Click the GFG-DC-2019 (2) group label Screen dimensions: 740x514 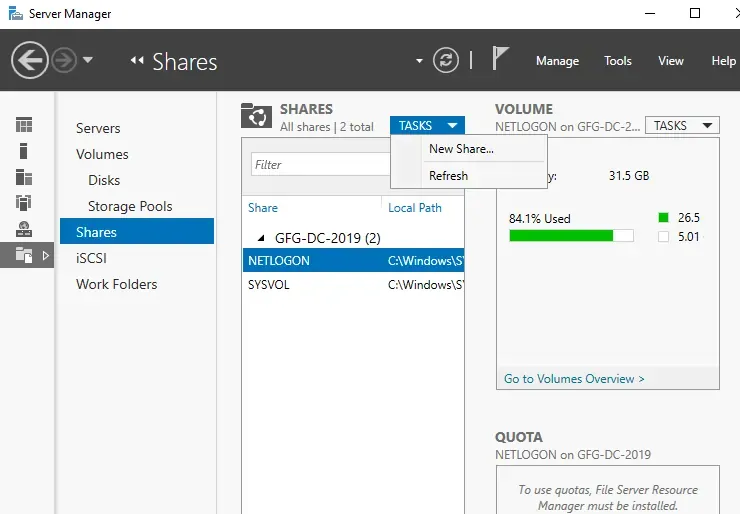(x=328, y=238)
